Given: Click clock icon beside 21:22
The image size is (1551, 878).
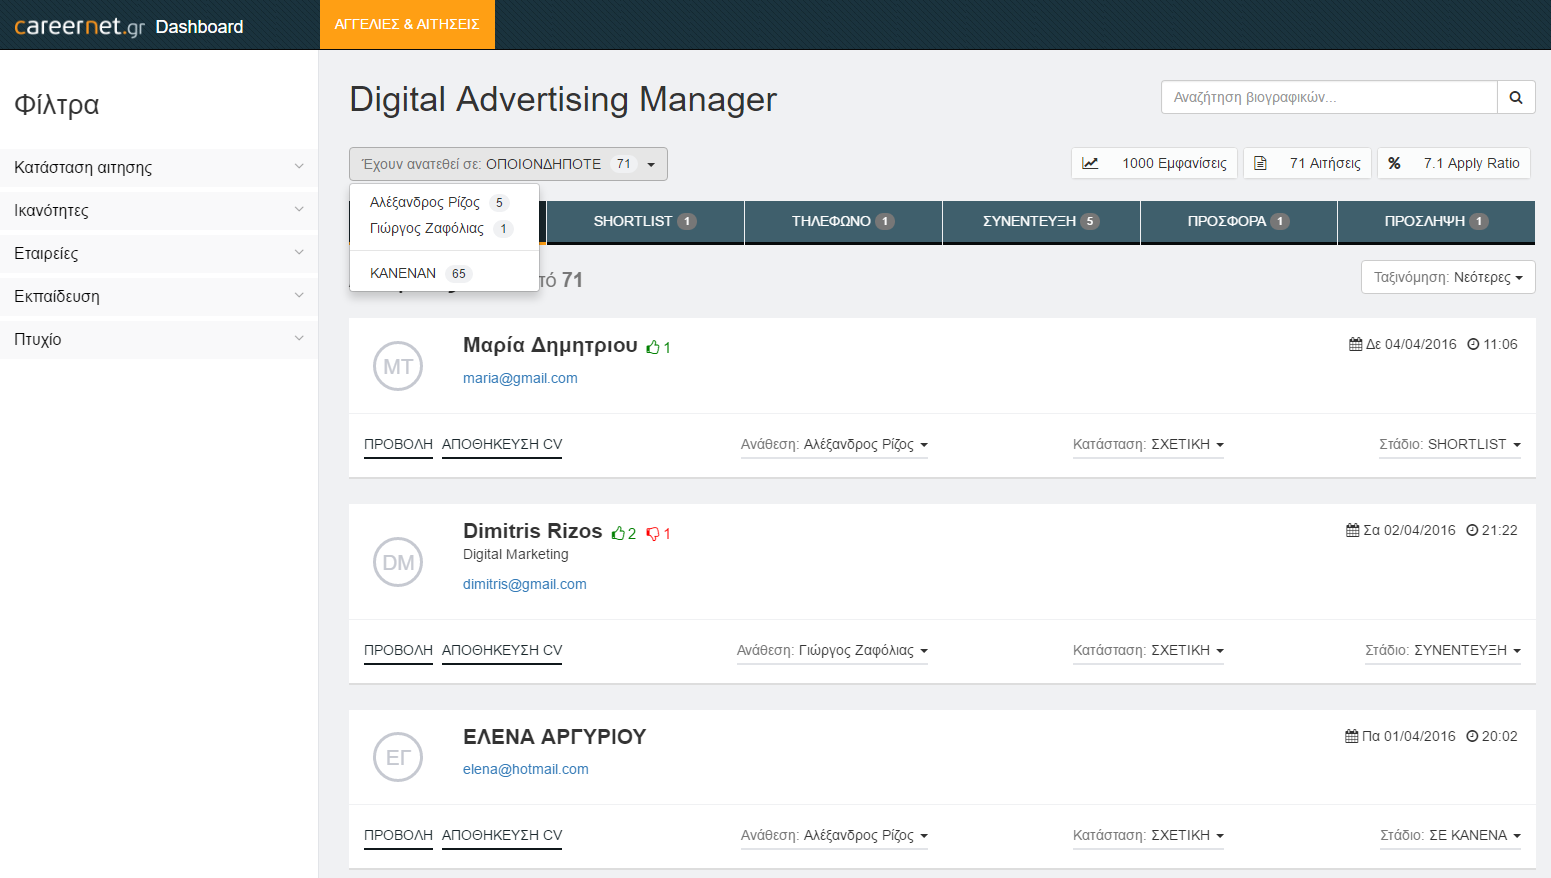Looking at the screenshot, I should [x=1472, y=530].
